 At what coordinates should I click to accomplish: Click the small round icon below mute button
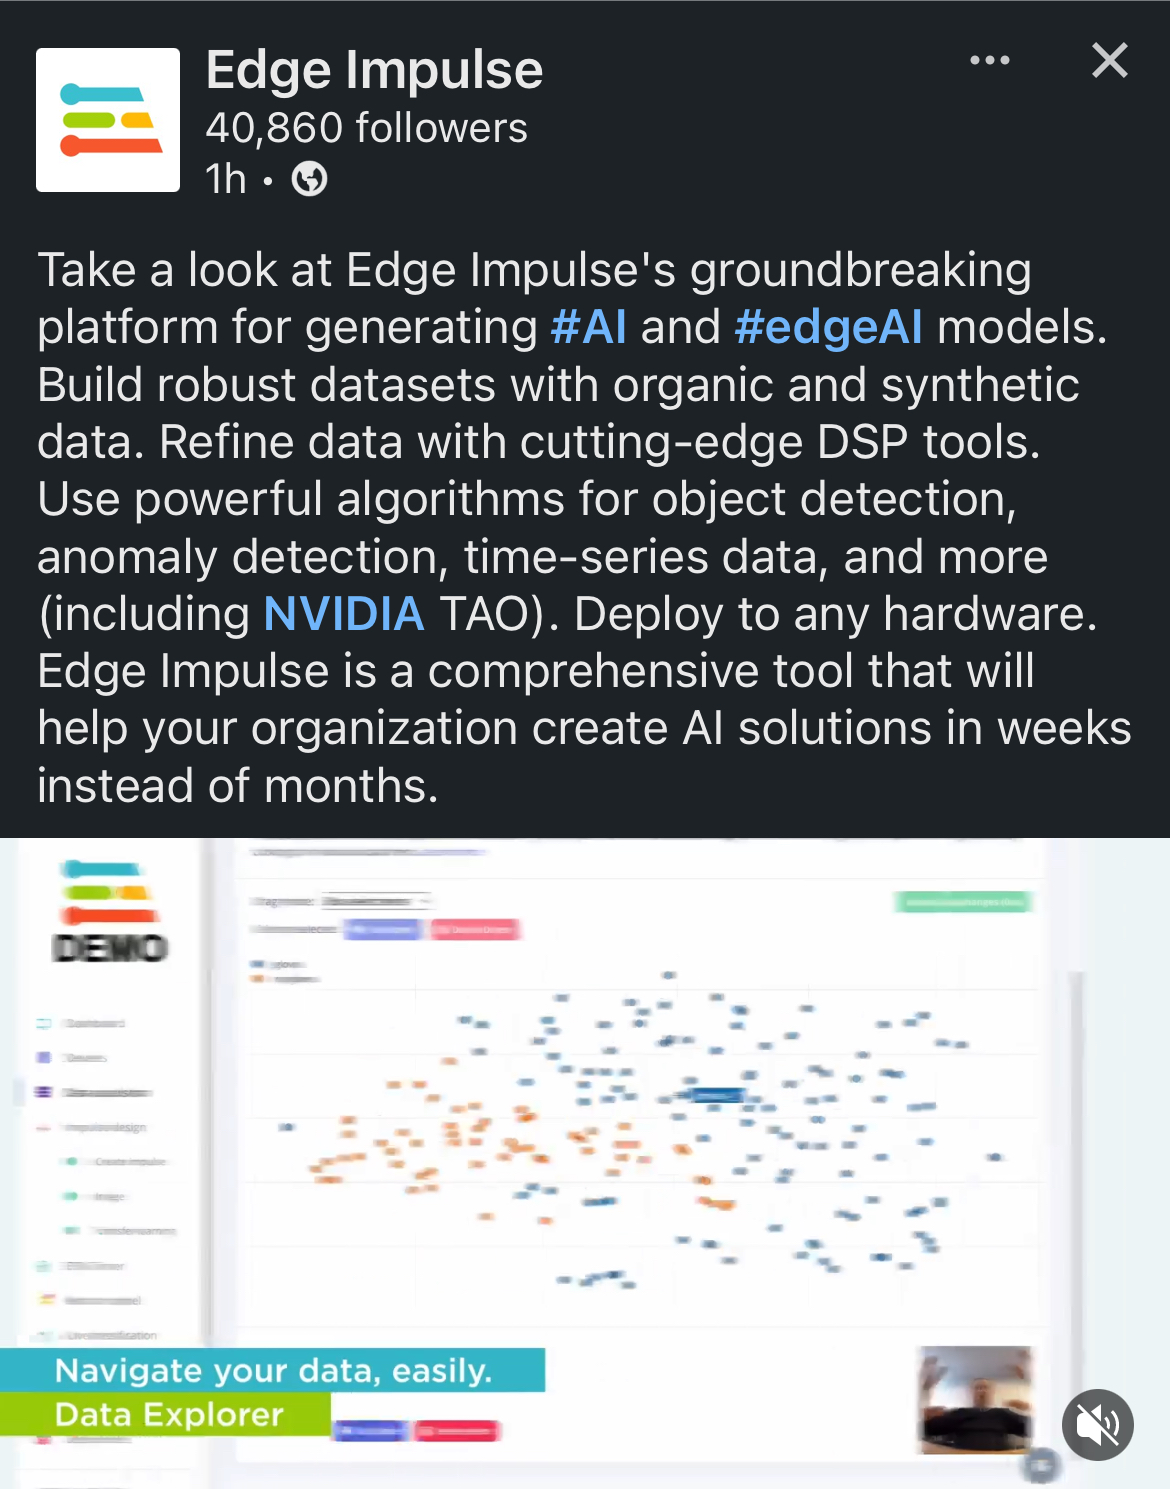pyautogui.click(x=1040, y=1466)
